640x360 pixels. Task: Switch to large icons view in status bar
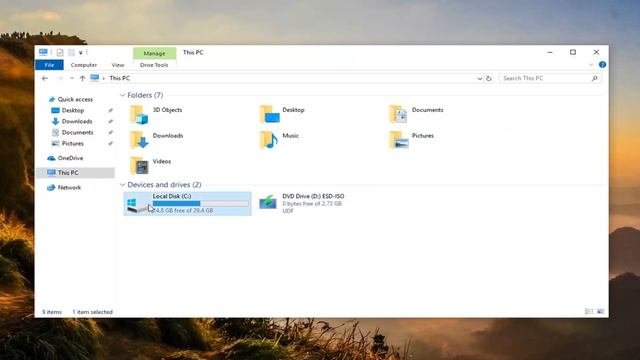coord(600,311)
